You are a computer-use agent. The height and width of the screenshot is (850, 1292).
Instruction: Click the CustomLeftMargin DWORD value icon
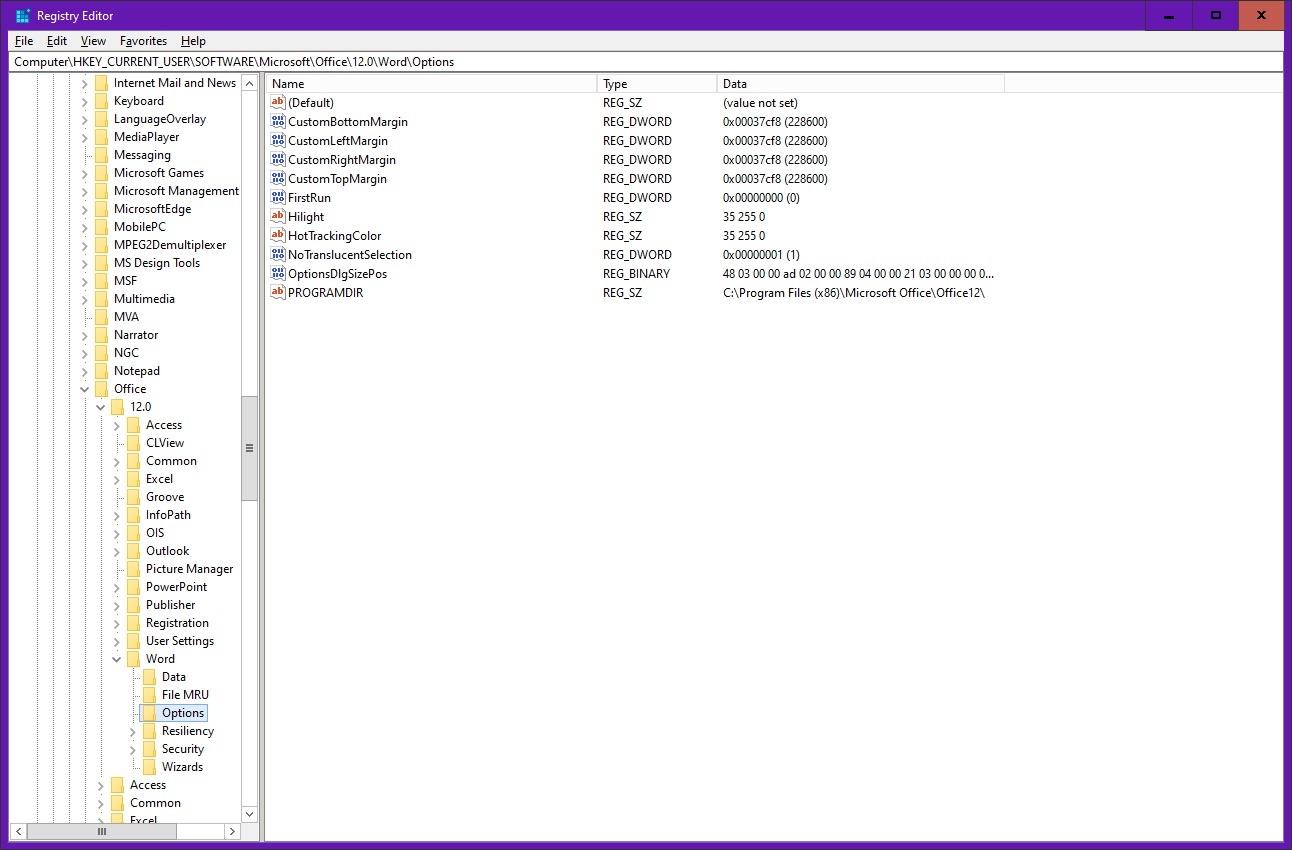coord(278,141)
